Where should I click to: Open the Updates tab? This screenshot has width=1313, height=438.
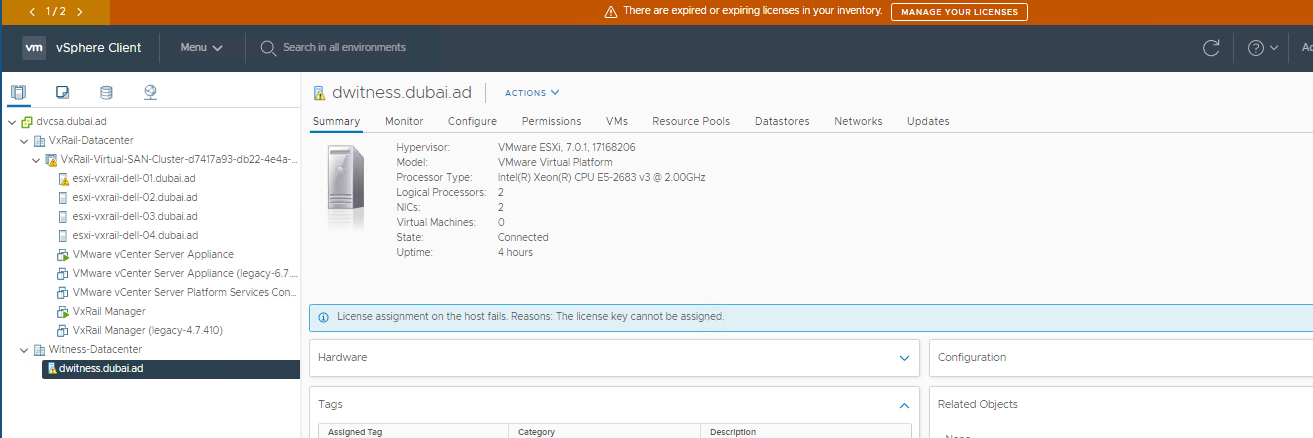[x=928, y=121]
